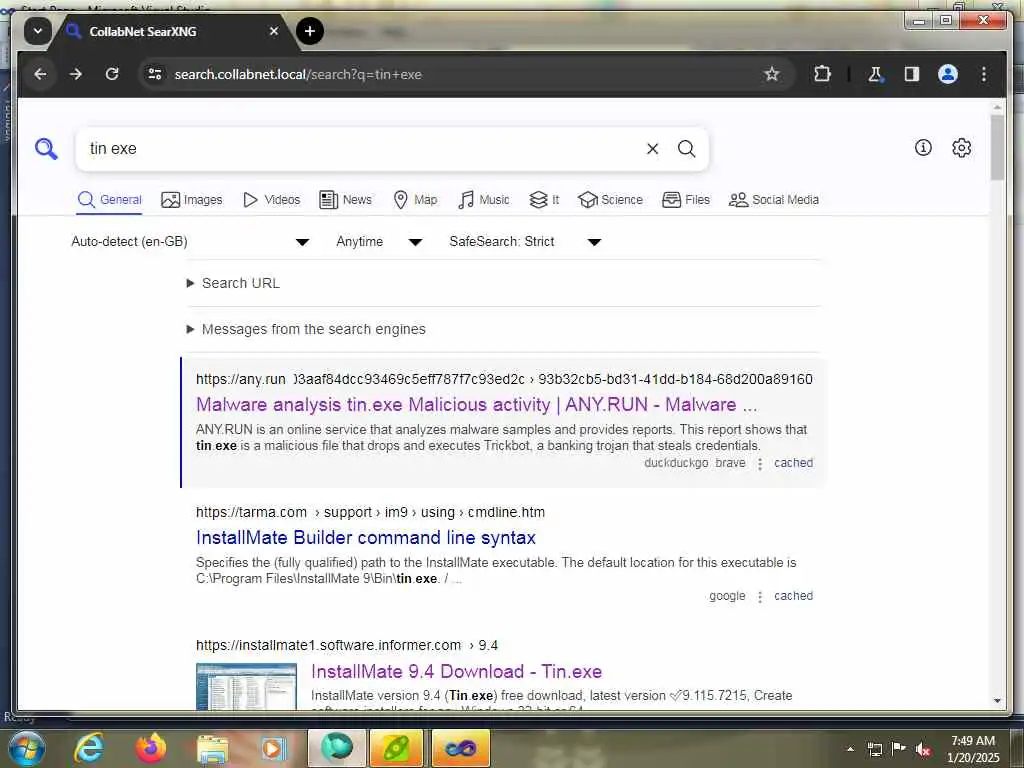1024x768 pixels.
Task: Show hidden system tray icons
Action: (x=850, y=749)
